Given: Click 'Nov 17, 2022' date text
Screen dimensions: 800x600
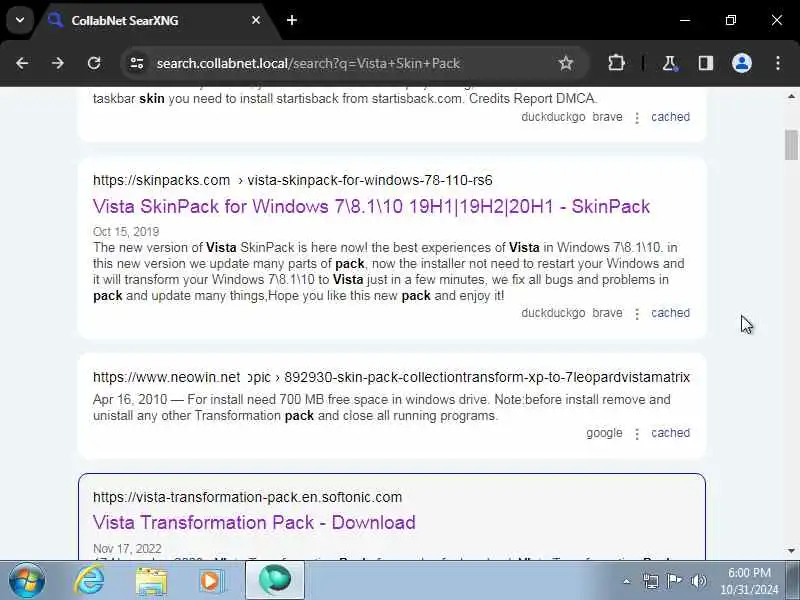Looking at the screenshot, I should coord(127,548).
